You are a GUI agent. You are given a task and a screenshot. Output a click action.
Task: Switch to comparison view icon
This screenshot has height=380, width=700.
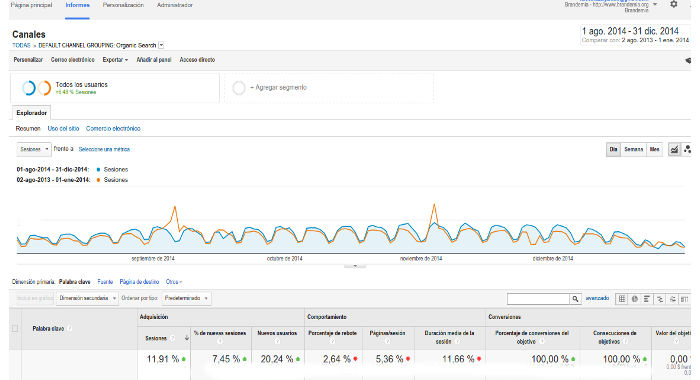[659, 299]
